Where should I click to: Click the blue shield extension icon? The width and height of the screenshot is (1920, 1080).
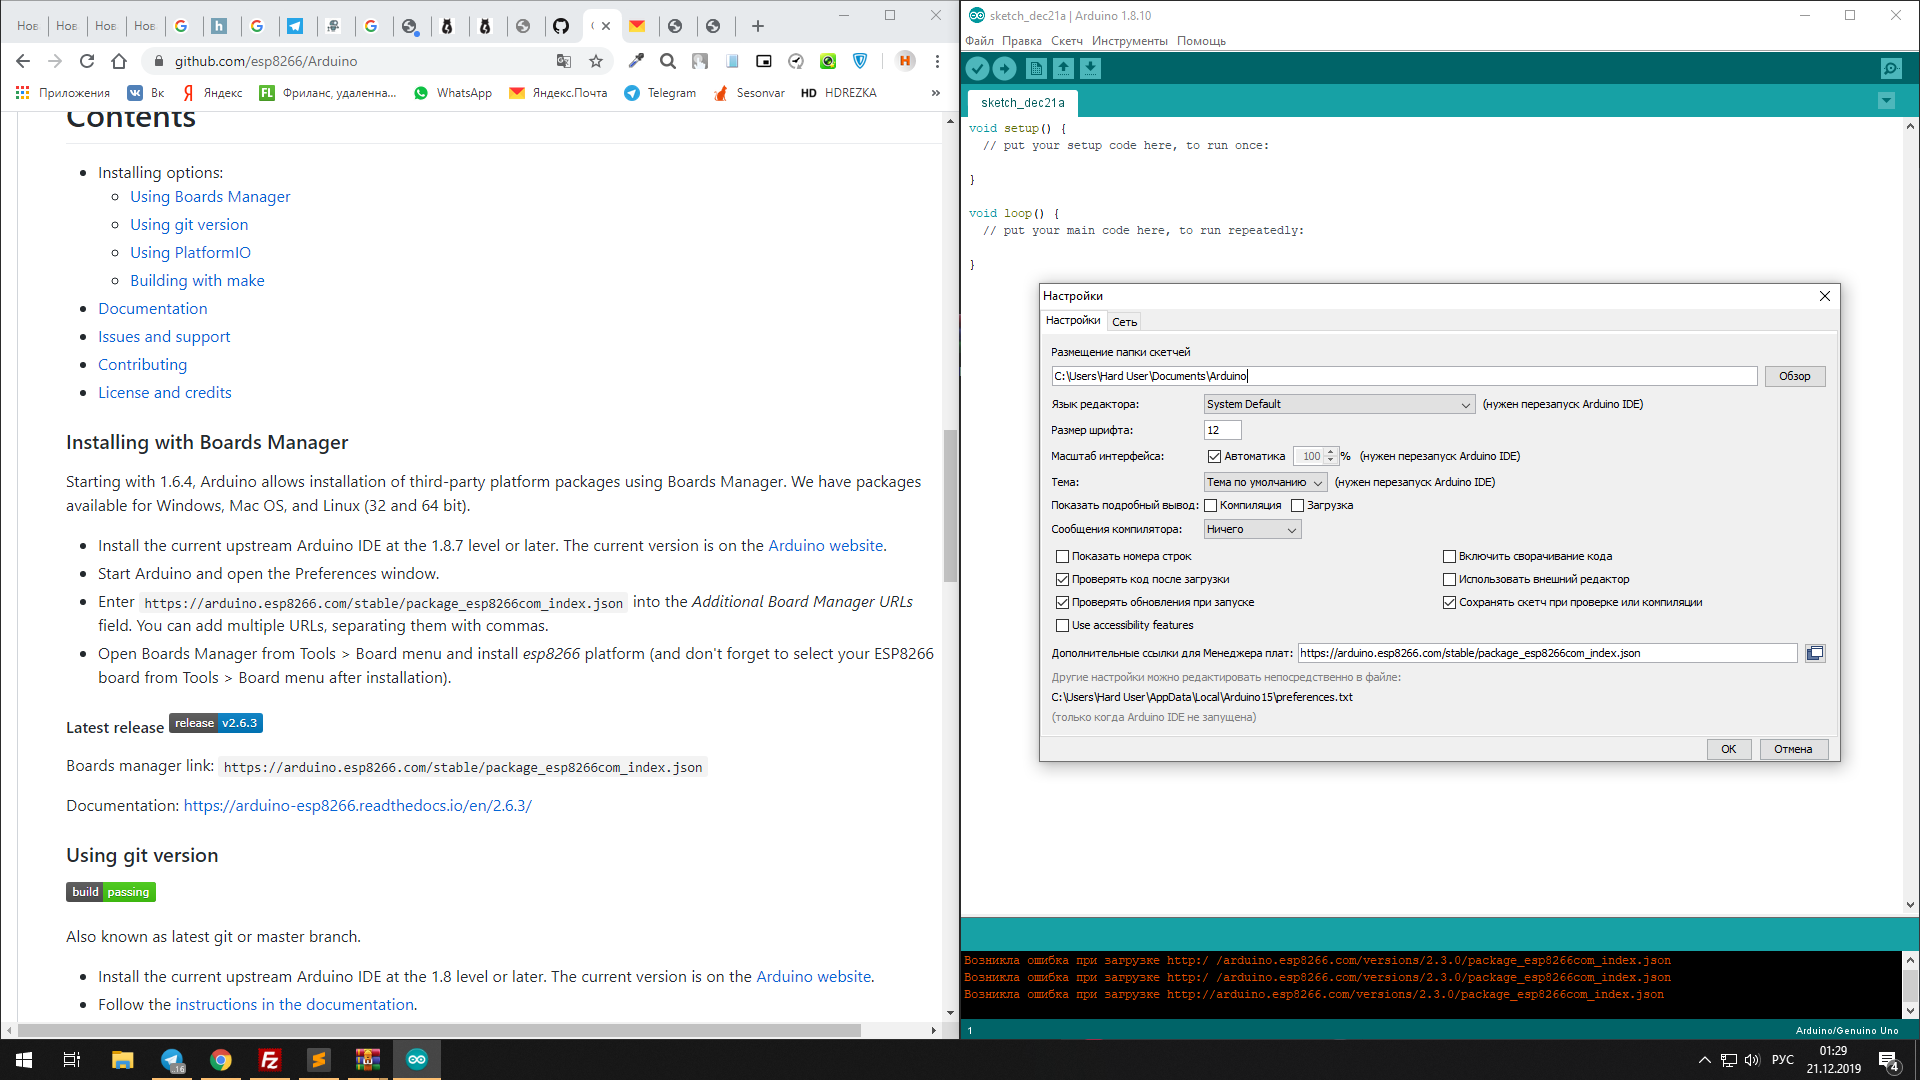860,61
